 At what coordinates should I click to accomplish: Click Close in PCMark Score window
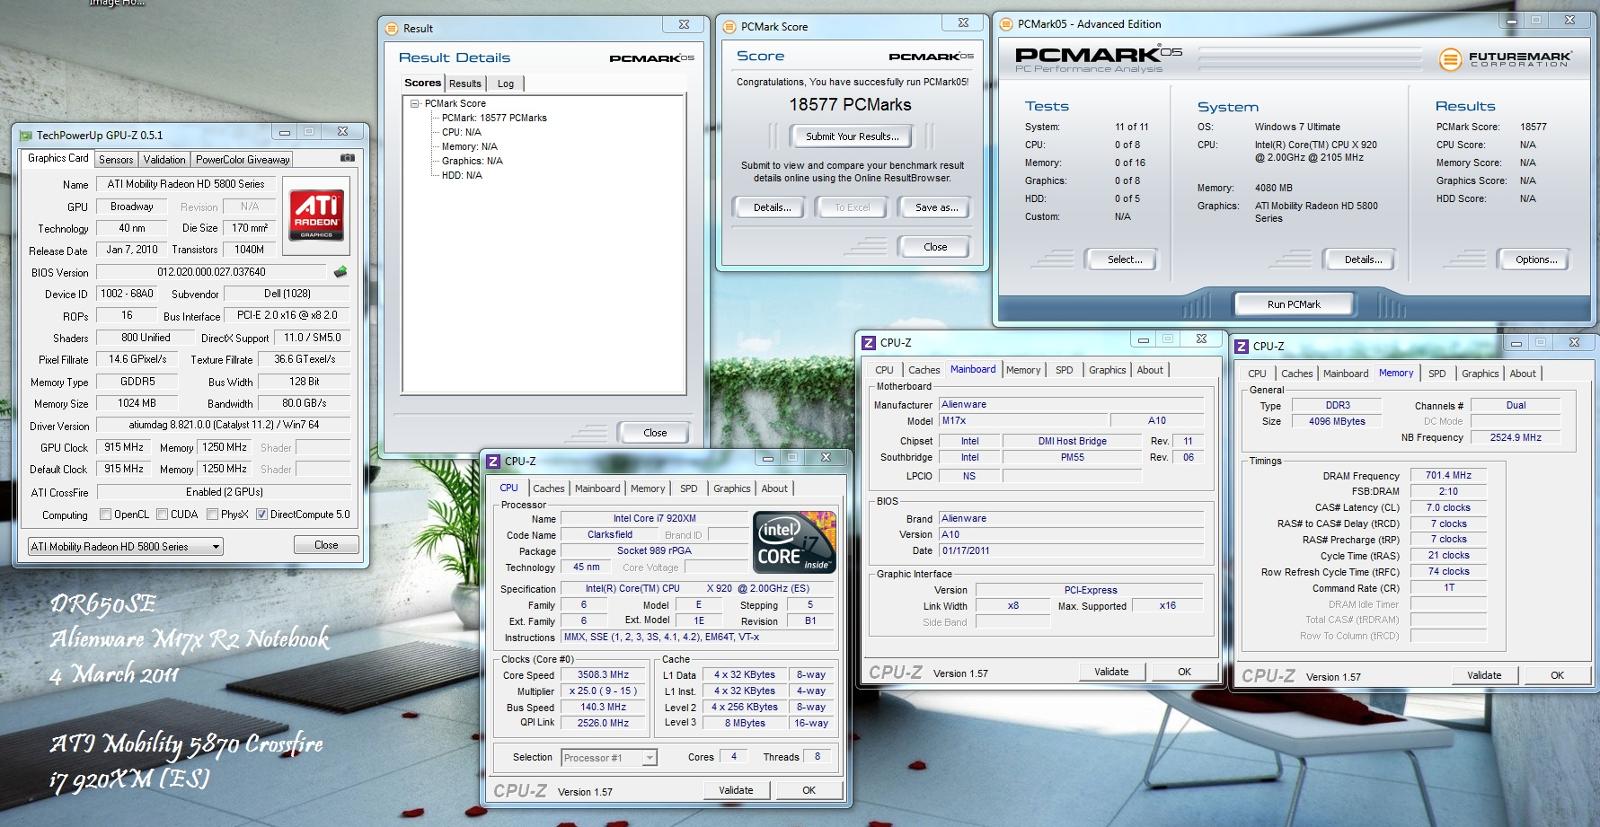935,246
